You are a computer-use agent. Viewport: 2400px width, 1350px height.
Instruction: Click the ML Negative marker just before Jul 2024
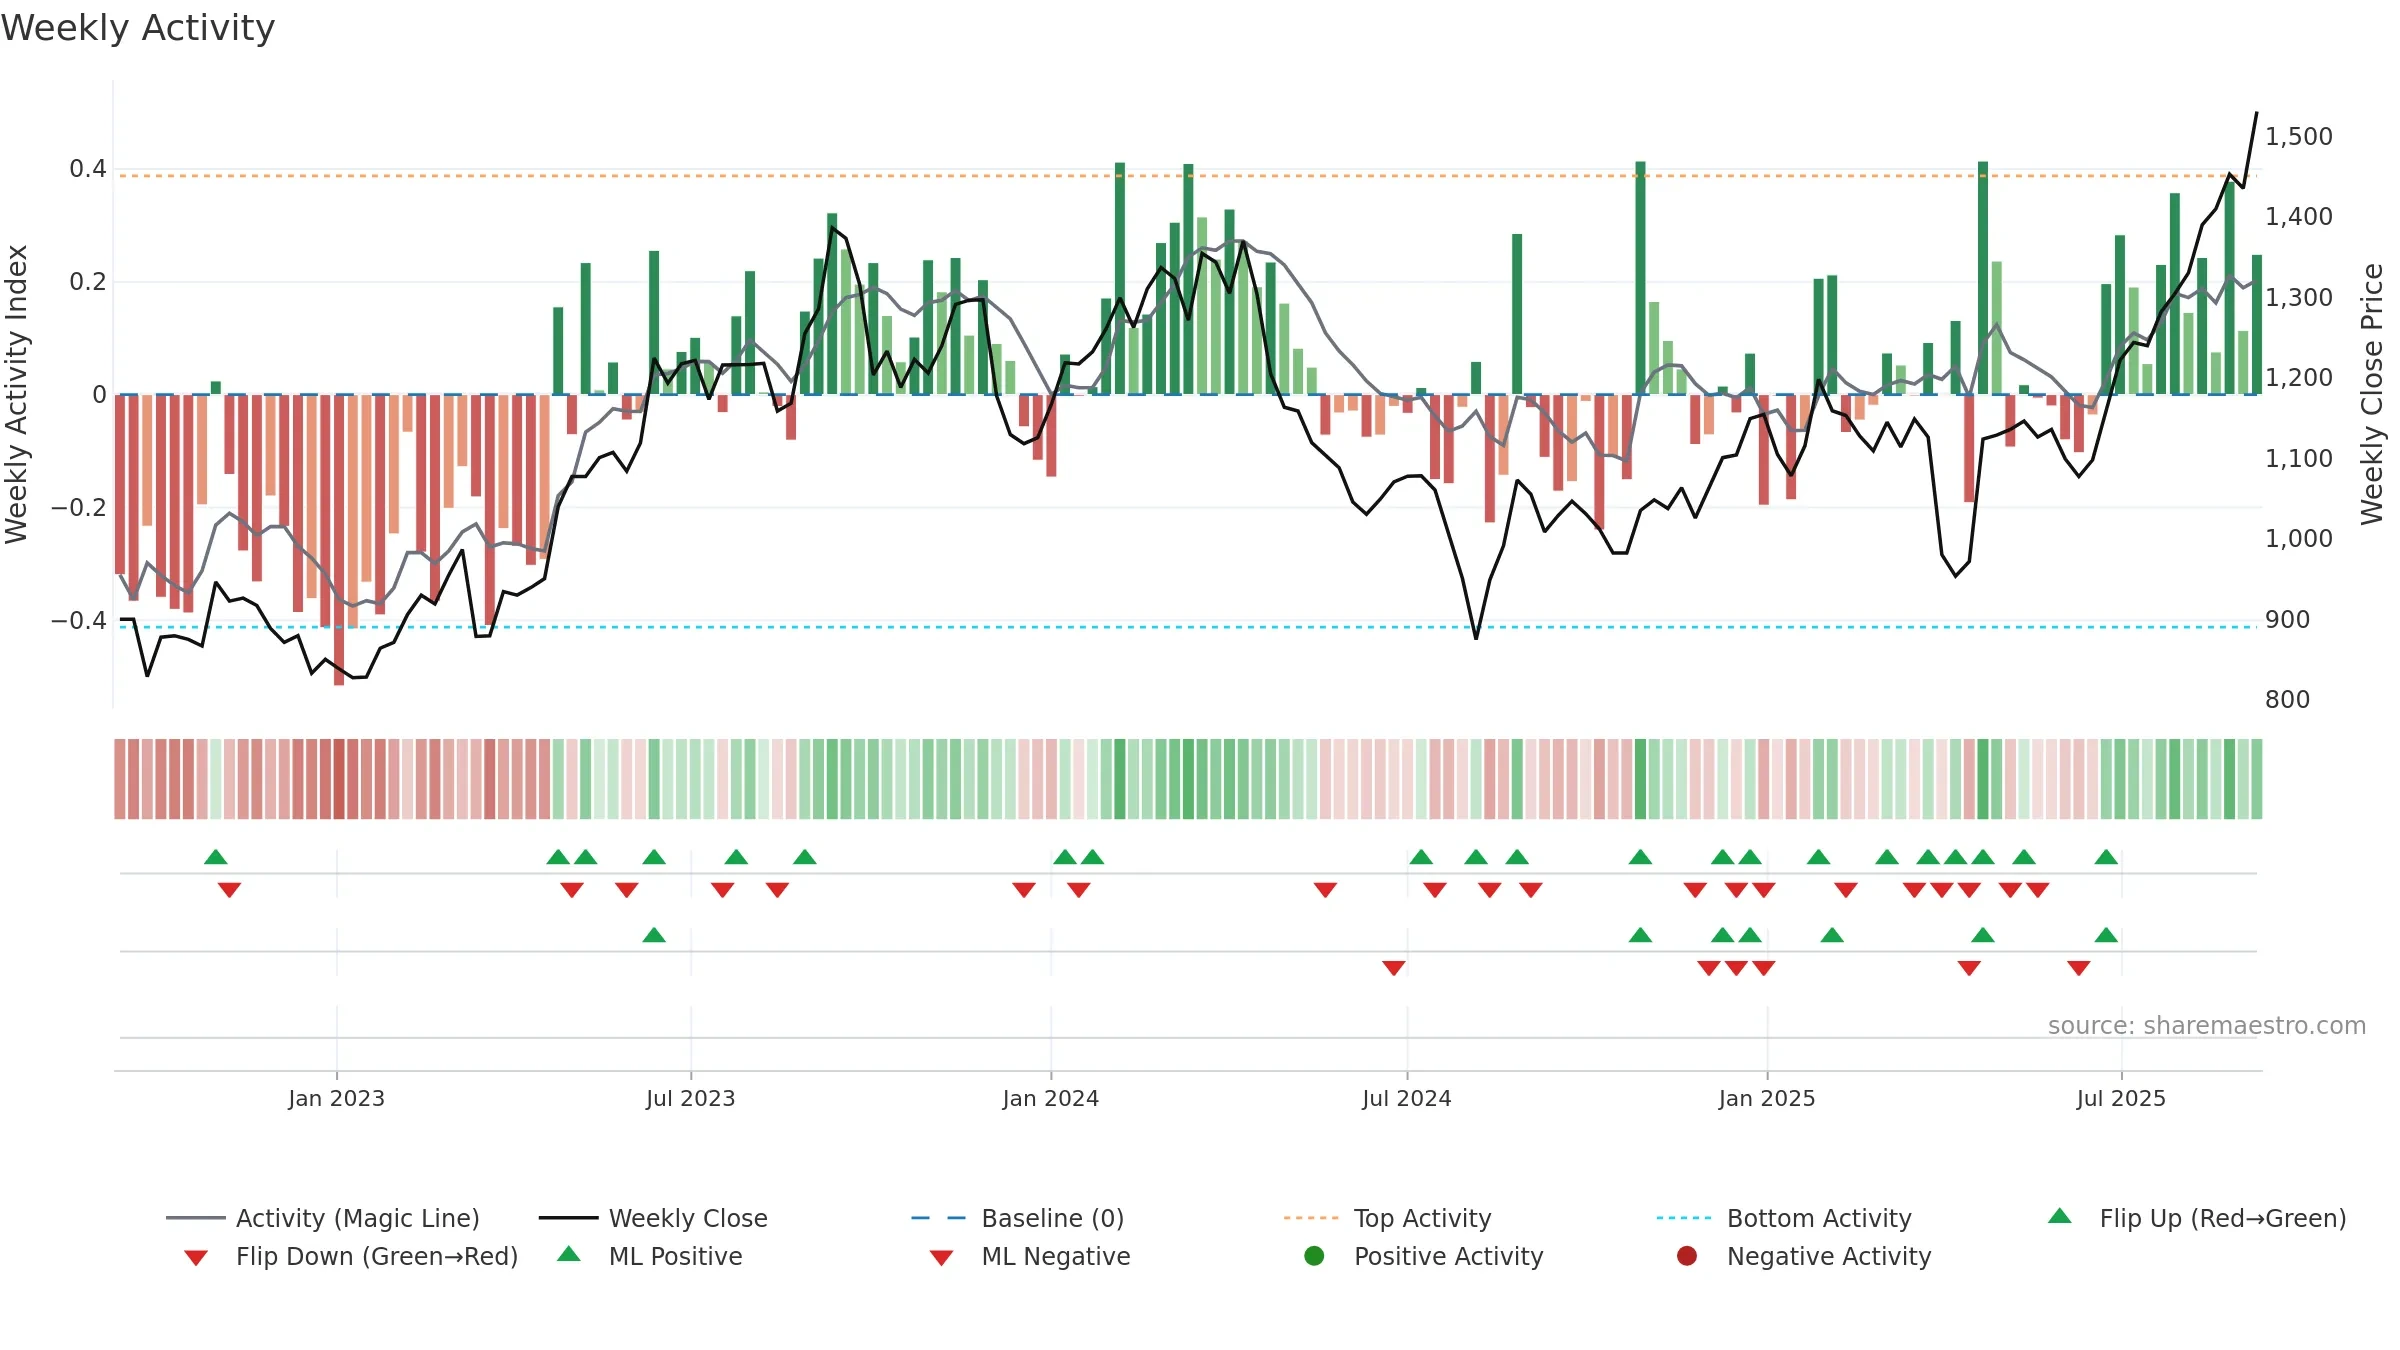(1394, 968)
